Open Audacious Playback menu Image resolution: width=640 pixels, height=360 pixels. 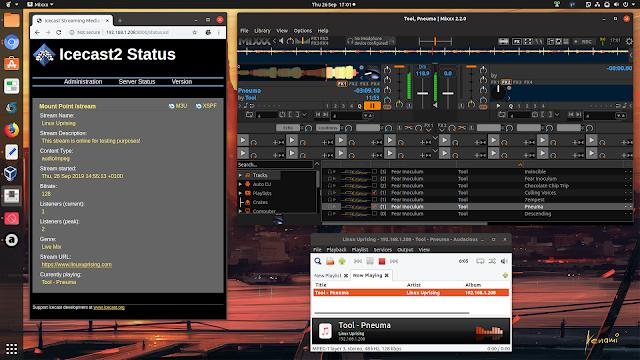click(x=336, y=249)
